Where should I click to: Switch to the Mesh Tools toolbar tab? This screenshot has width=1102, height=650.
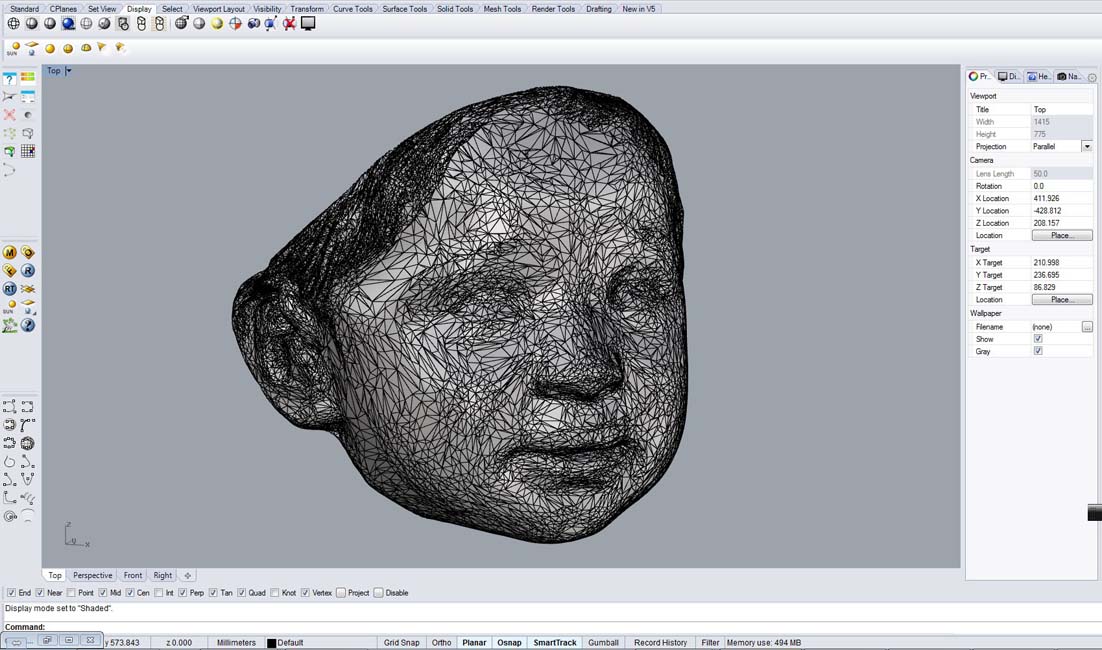coord(502,9)
